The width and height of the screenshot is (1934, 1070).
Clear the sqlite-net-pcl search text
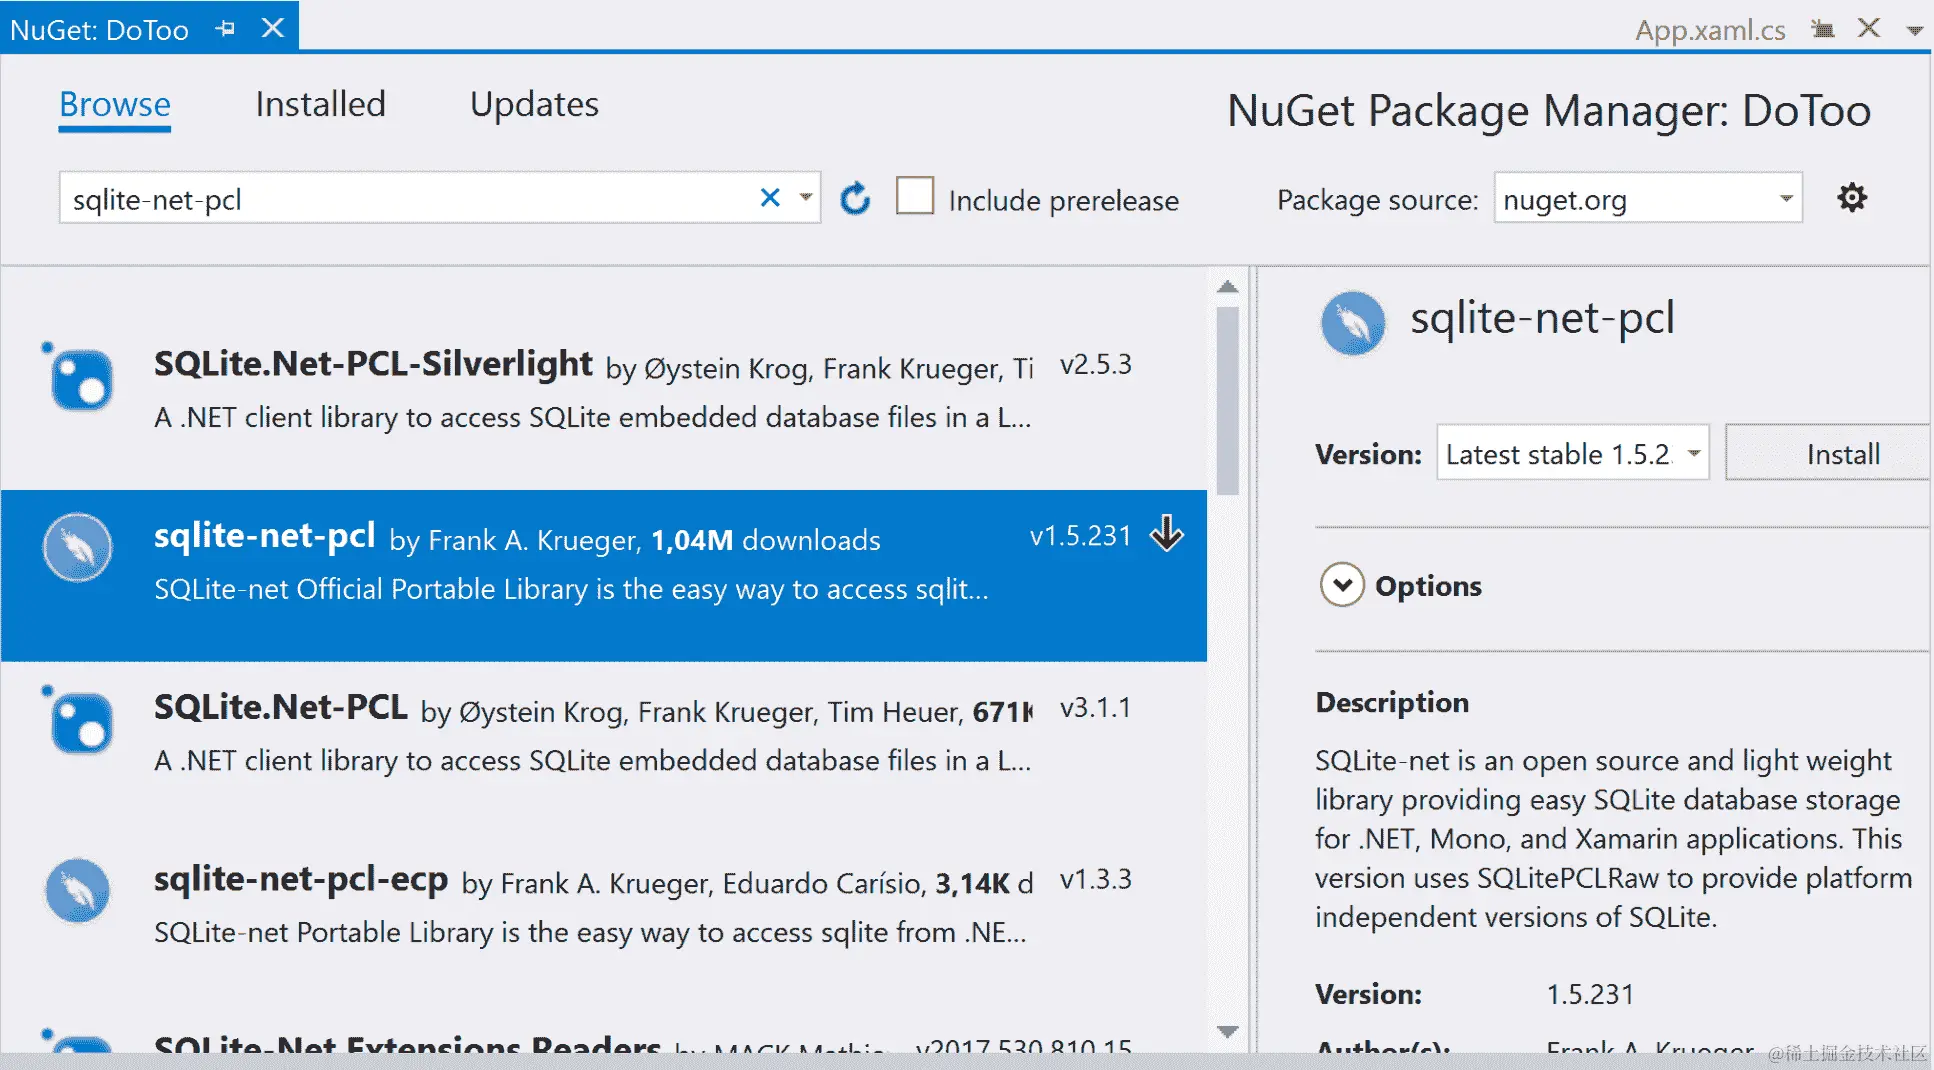pos(770,198)
